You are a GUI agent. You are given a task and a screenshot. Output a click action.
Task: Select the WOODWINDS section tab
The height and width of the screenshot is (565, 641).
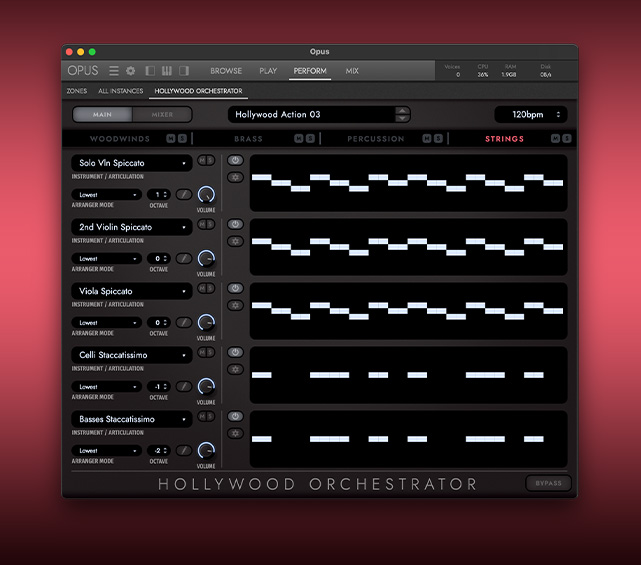click(x=120, y=139)
